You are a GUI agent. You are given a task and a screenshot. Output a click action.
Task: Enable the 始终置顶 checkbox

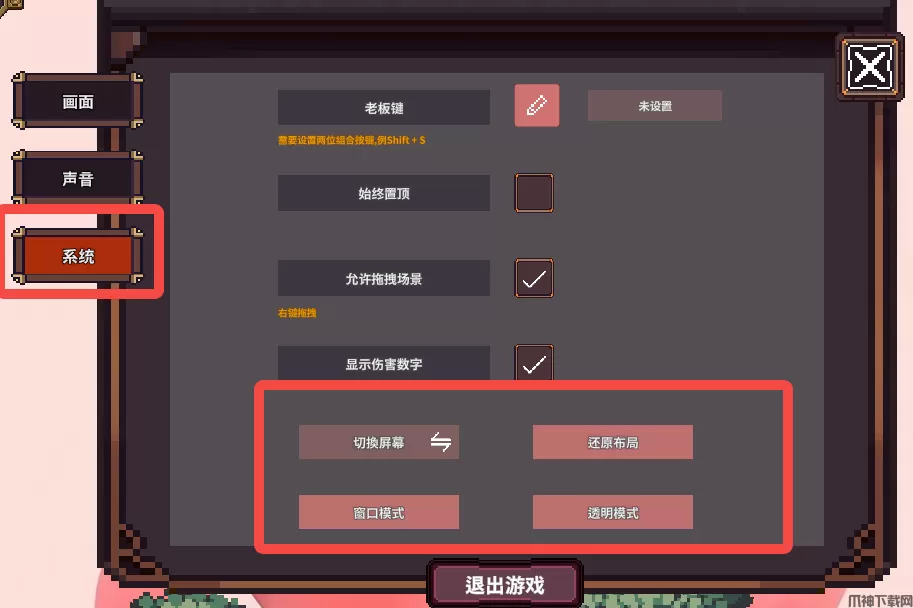point(534,193)
